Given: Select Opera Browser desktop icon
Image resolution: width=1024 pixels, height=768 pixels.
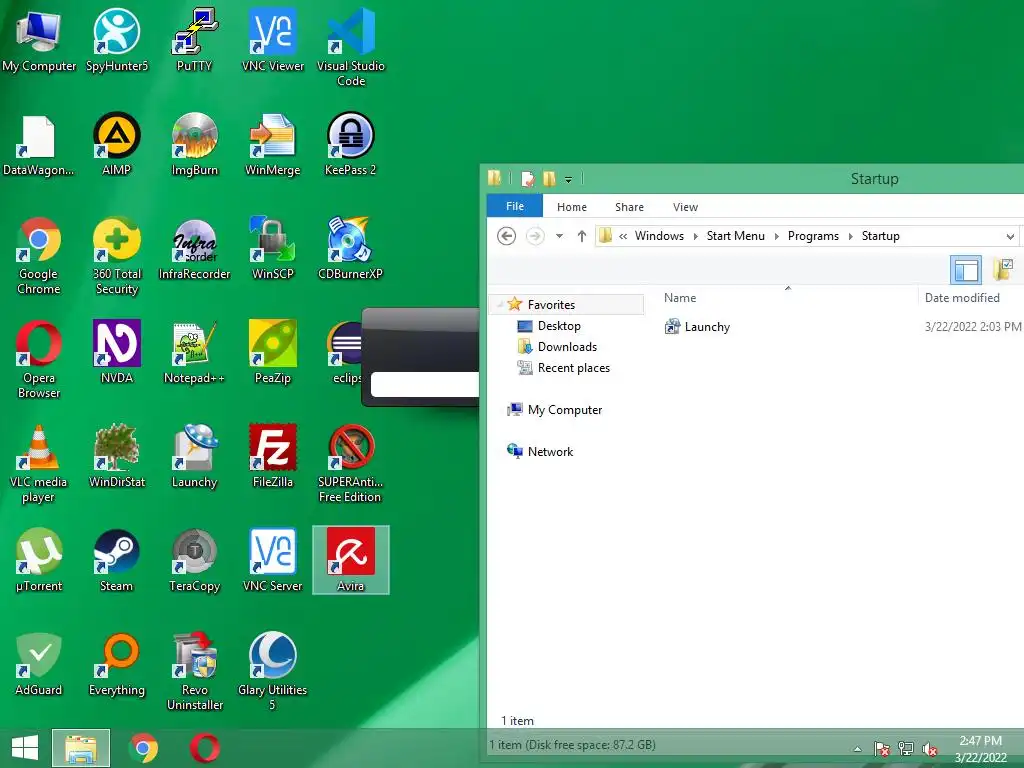Looking at the screenshot, I should [39, 359].
